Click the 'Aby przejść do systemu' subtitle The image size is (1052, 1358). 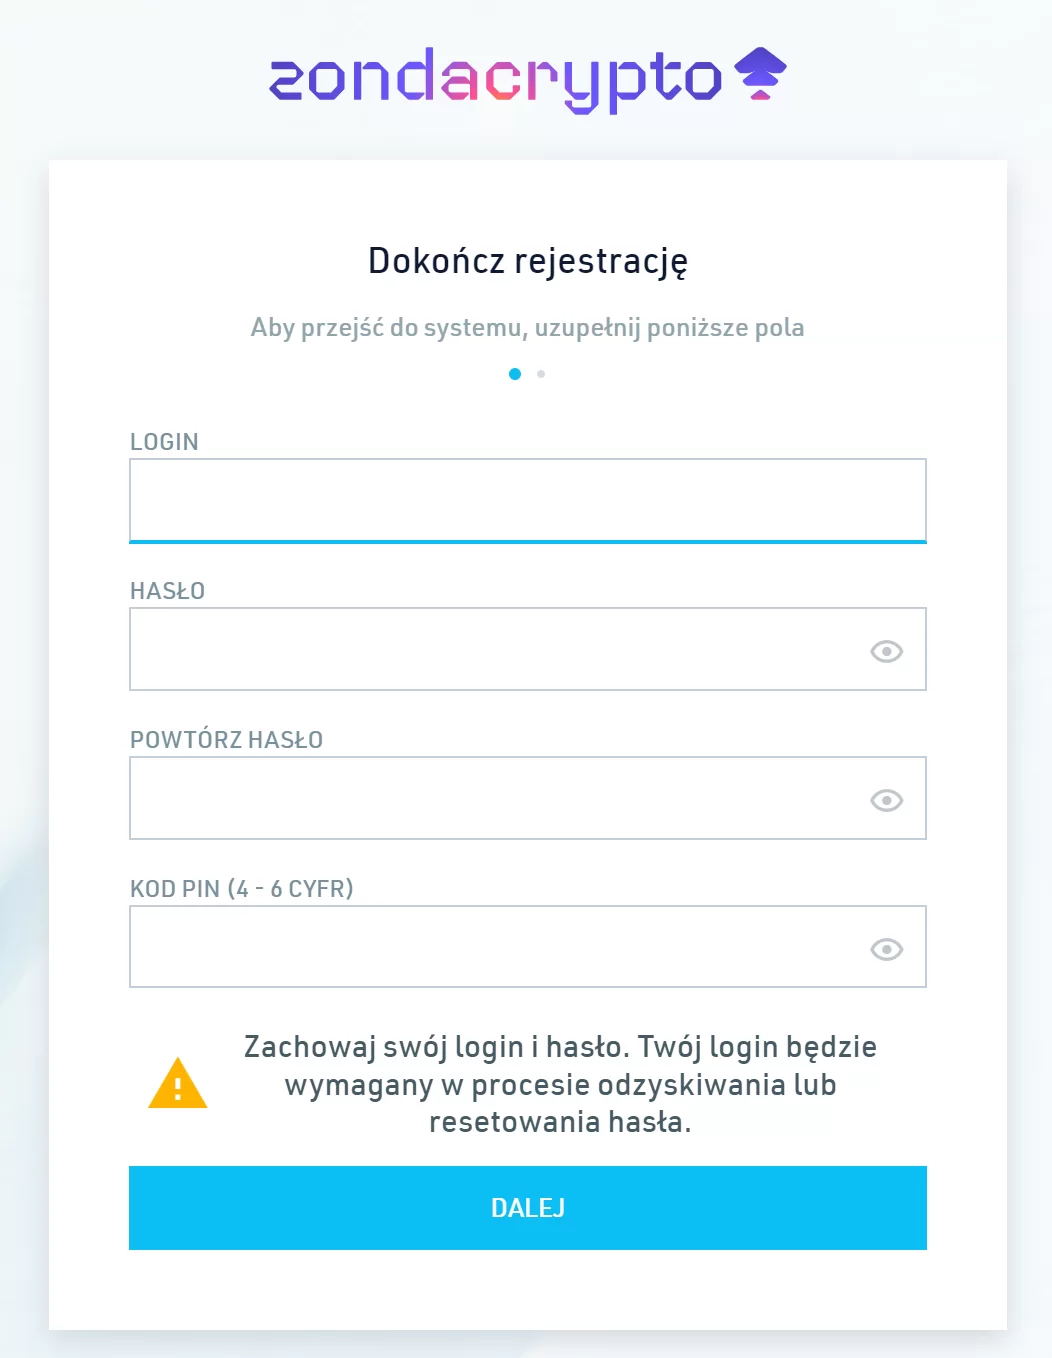(527, 328)
